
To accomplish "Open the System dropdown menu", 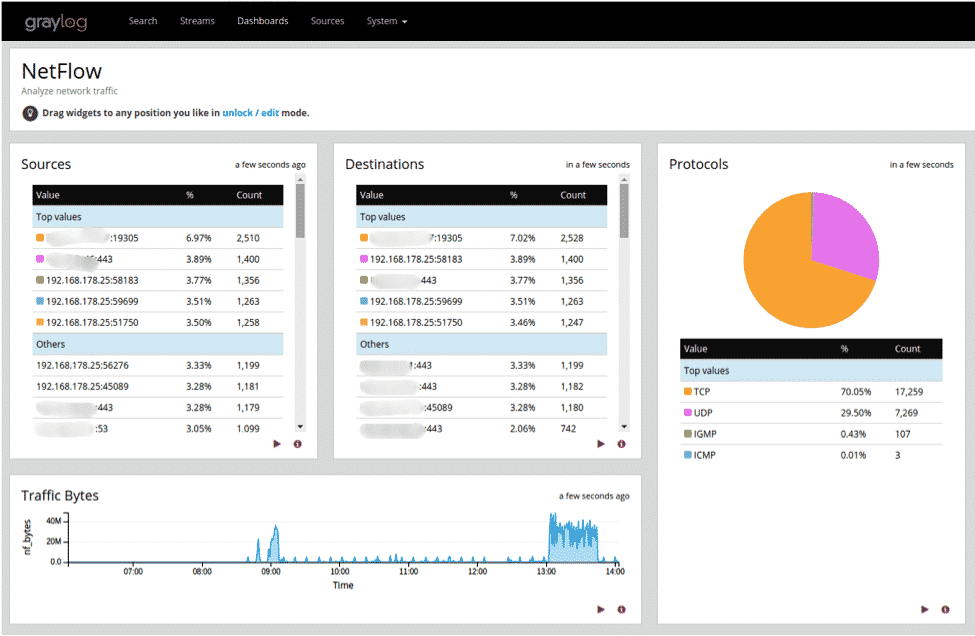I will (386, 21).
